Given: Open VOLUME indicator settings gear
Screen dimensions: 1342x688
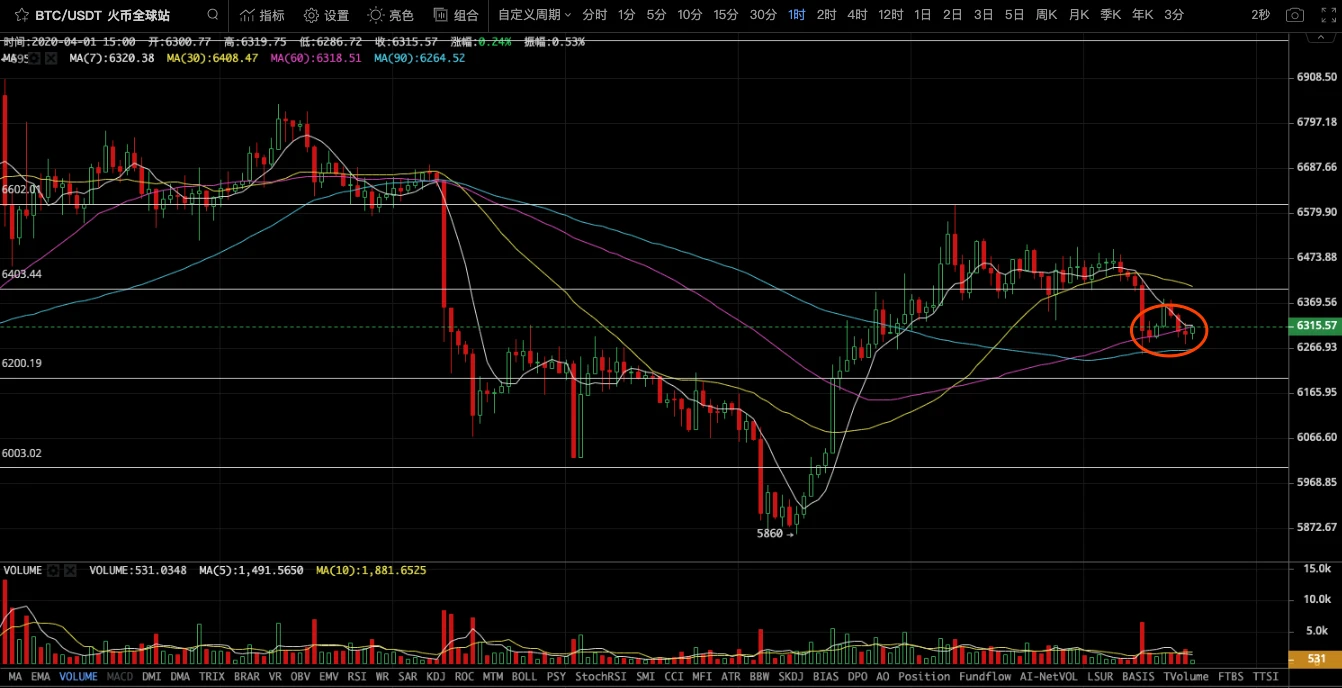Looking at the screenshot, I should click(x=52, y=570).
